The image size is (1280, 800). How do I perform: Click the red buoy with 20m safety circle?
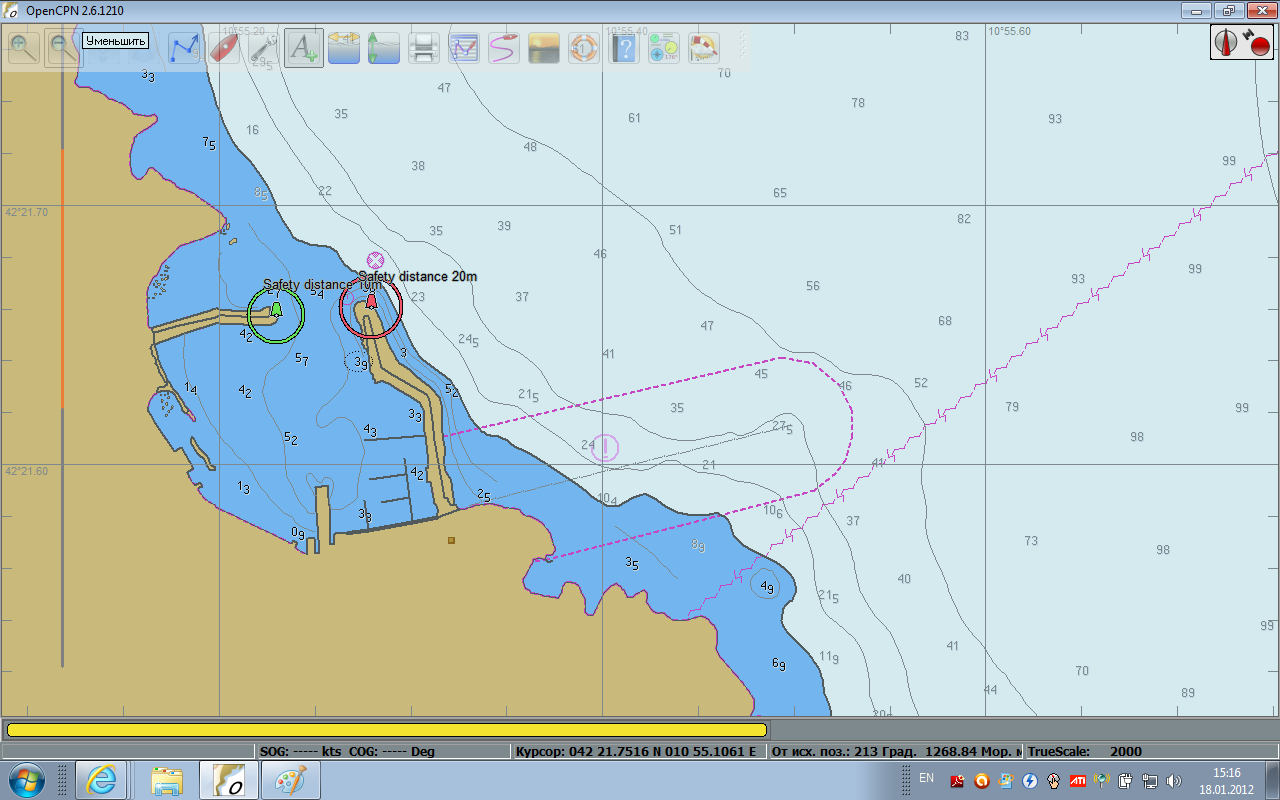click(371, 301)
